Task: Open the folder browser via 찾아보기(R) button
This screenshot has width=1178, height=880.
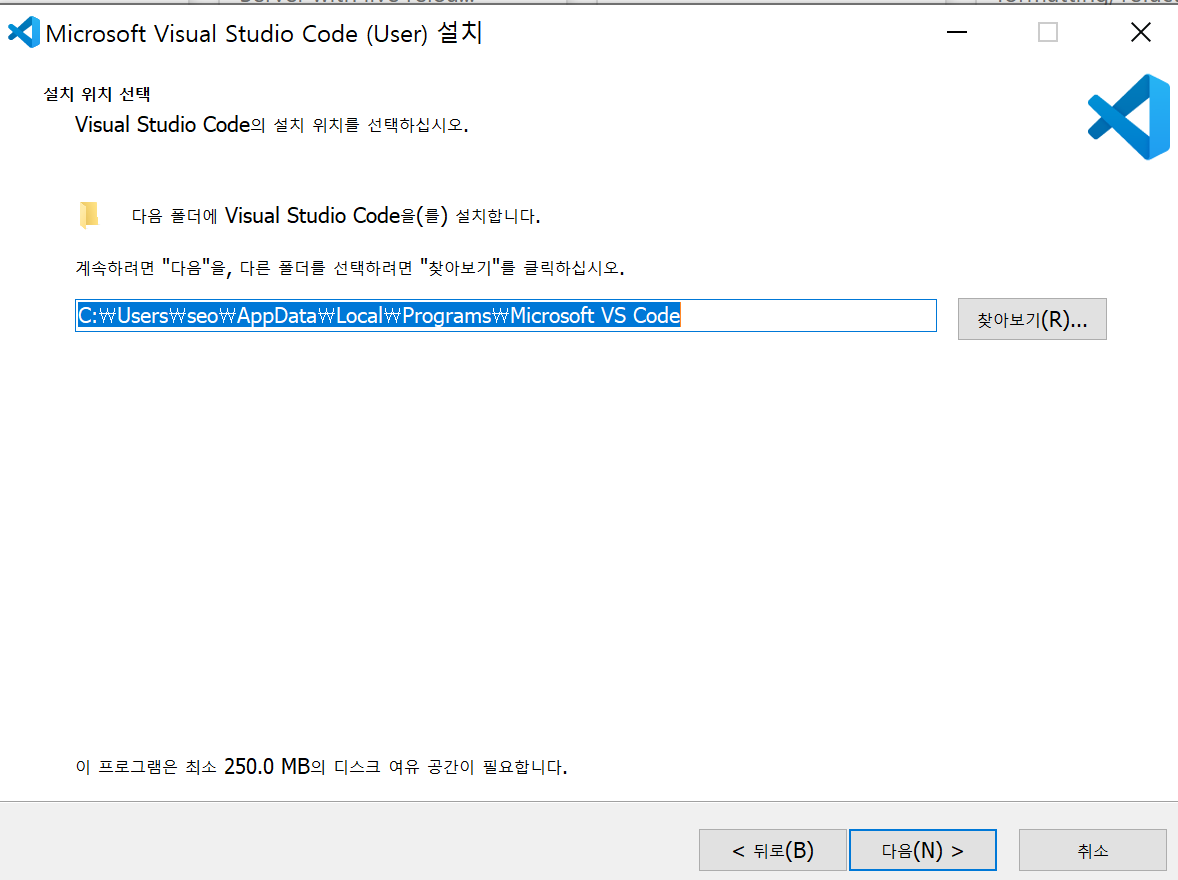Action: tap(1032, 318)
